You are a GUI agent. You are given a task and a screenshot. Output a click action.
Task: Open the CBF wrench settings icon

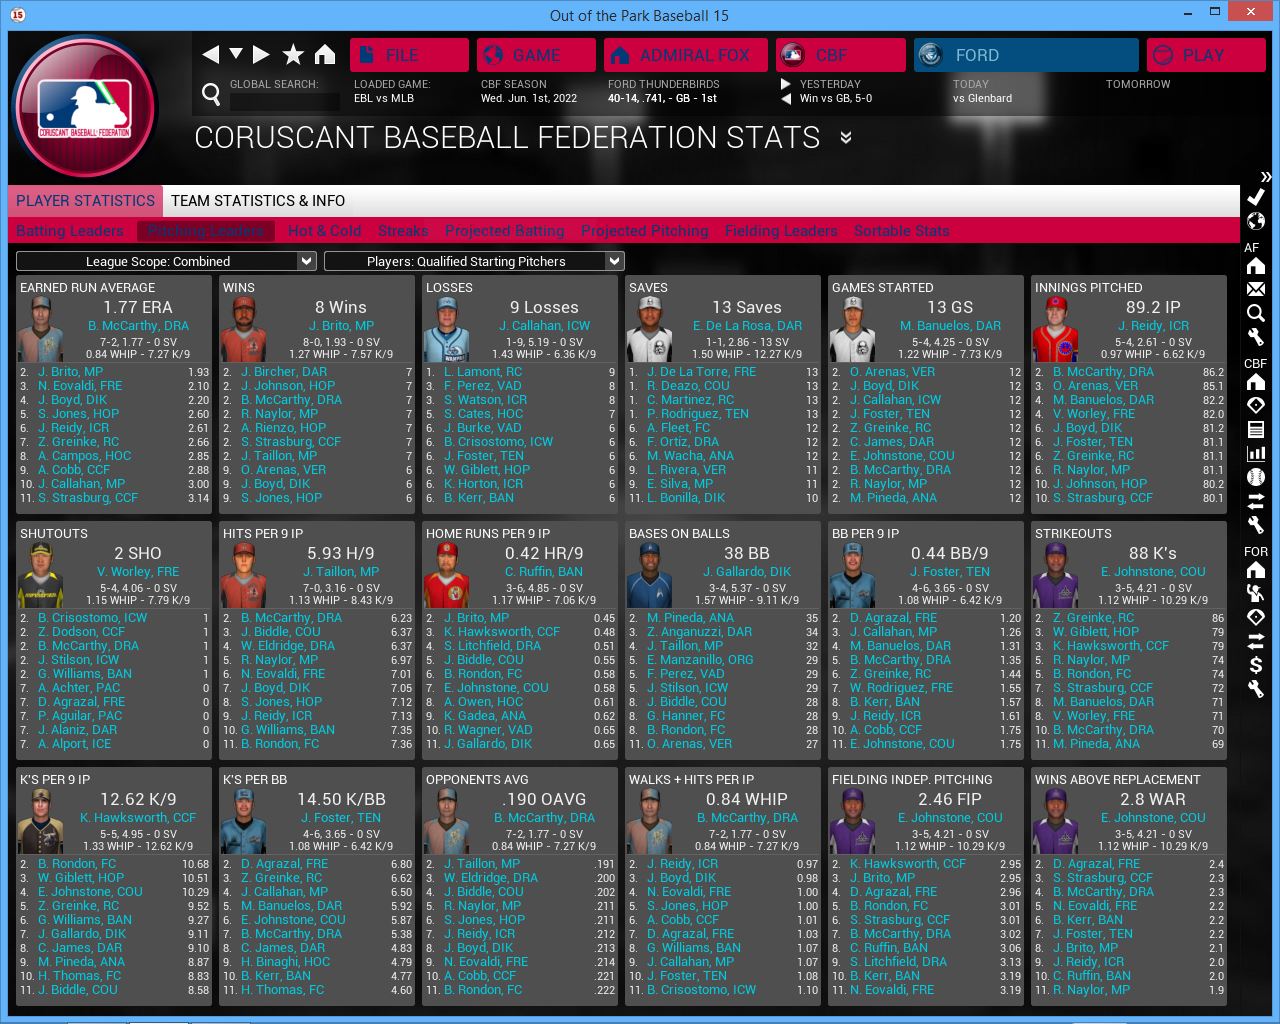click(1256, 524)
